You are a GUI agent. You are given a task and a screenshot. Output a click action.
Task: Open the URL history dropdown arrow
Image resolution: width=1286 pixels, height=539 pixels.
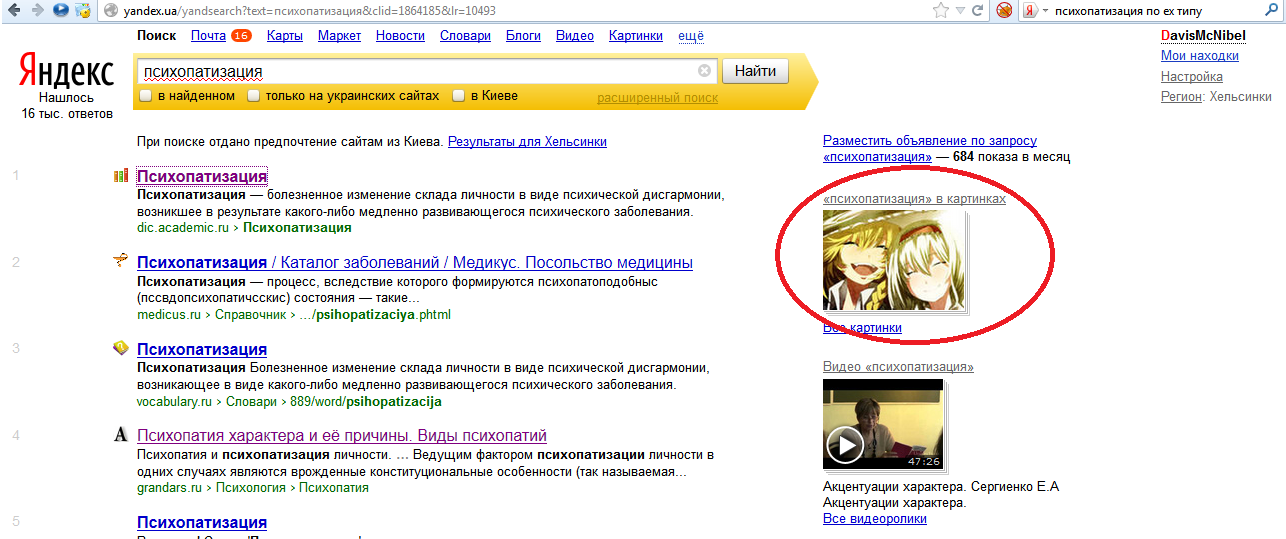pyautogui.click(x=960, y=11)
